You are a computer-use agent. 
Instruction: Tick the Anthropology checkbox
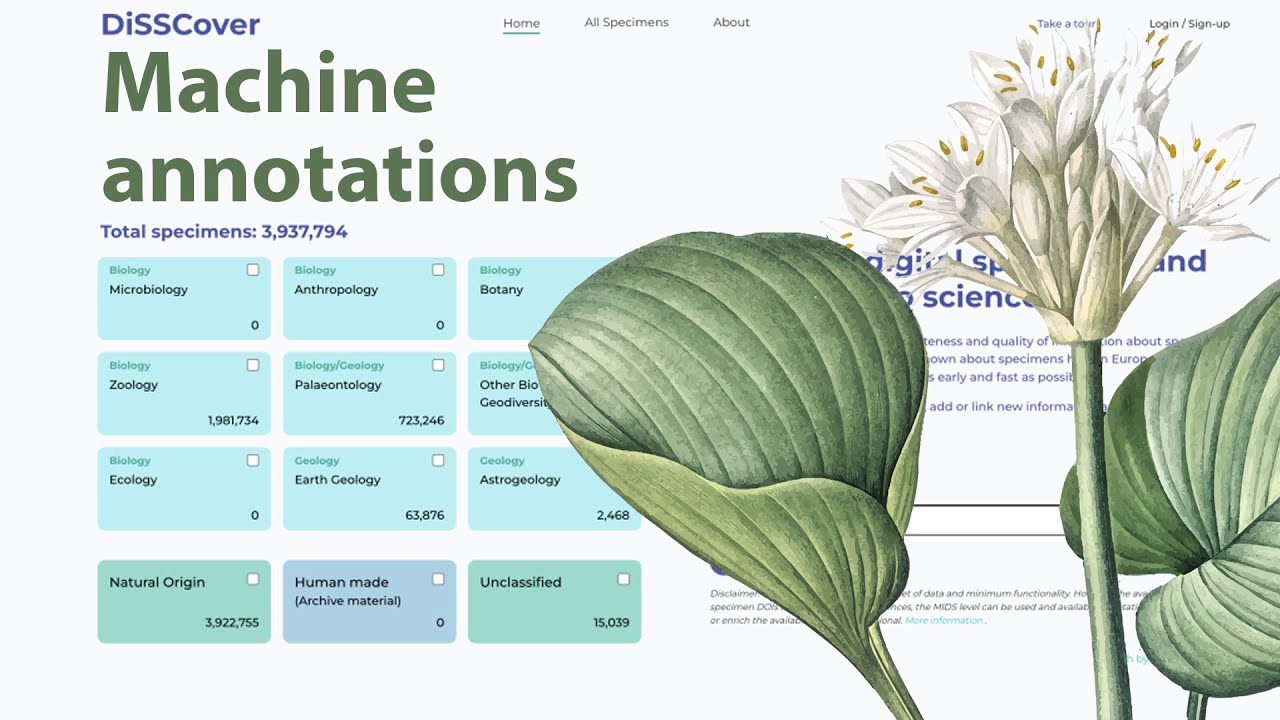coord(438,270)
